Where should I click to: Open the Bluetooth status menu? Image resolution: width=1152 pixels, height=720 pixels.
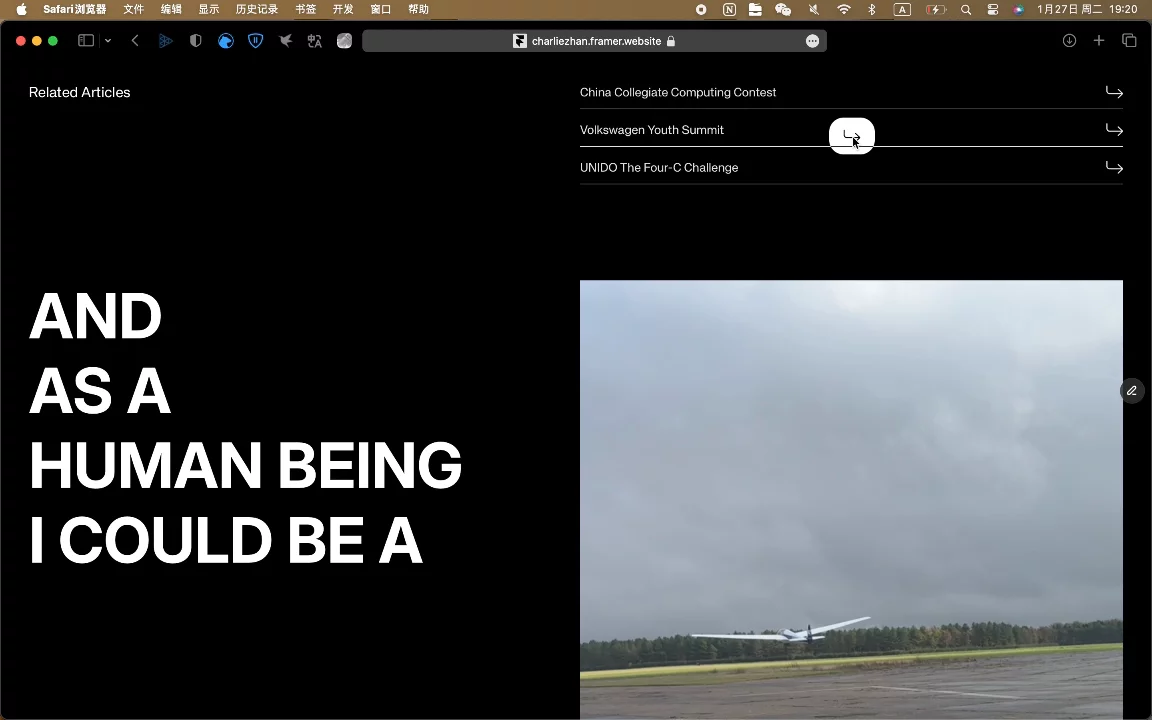pyautogui.click(x=872, y=10)
